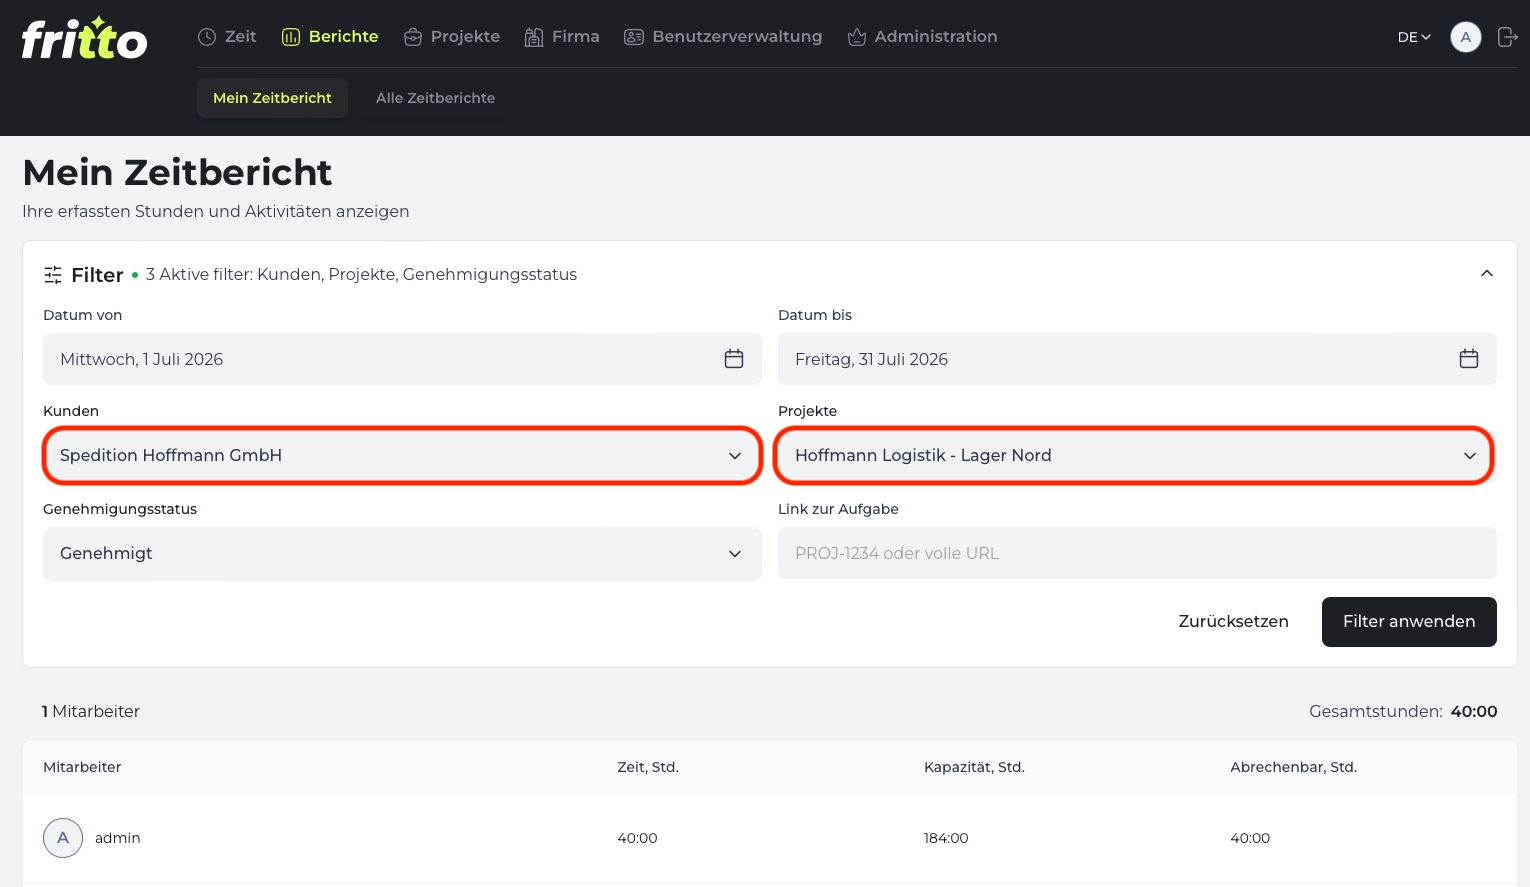Click the 3 Aktive filter summary text
This screenshot has width=1530, height=887.
point(361,275)
